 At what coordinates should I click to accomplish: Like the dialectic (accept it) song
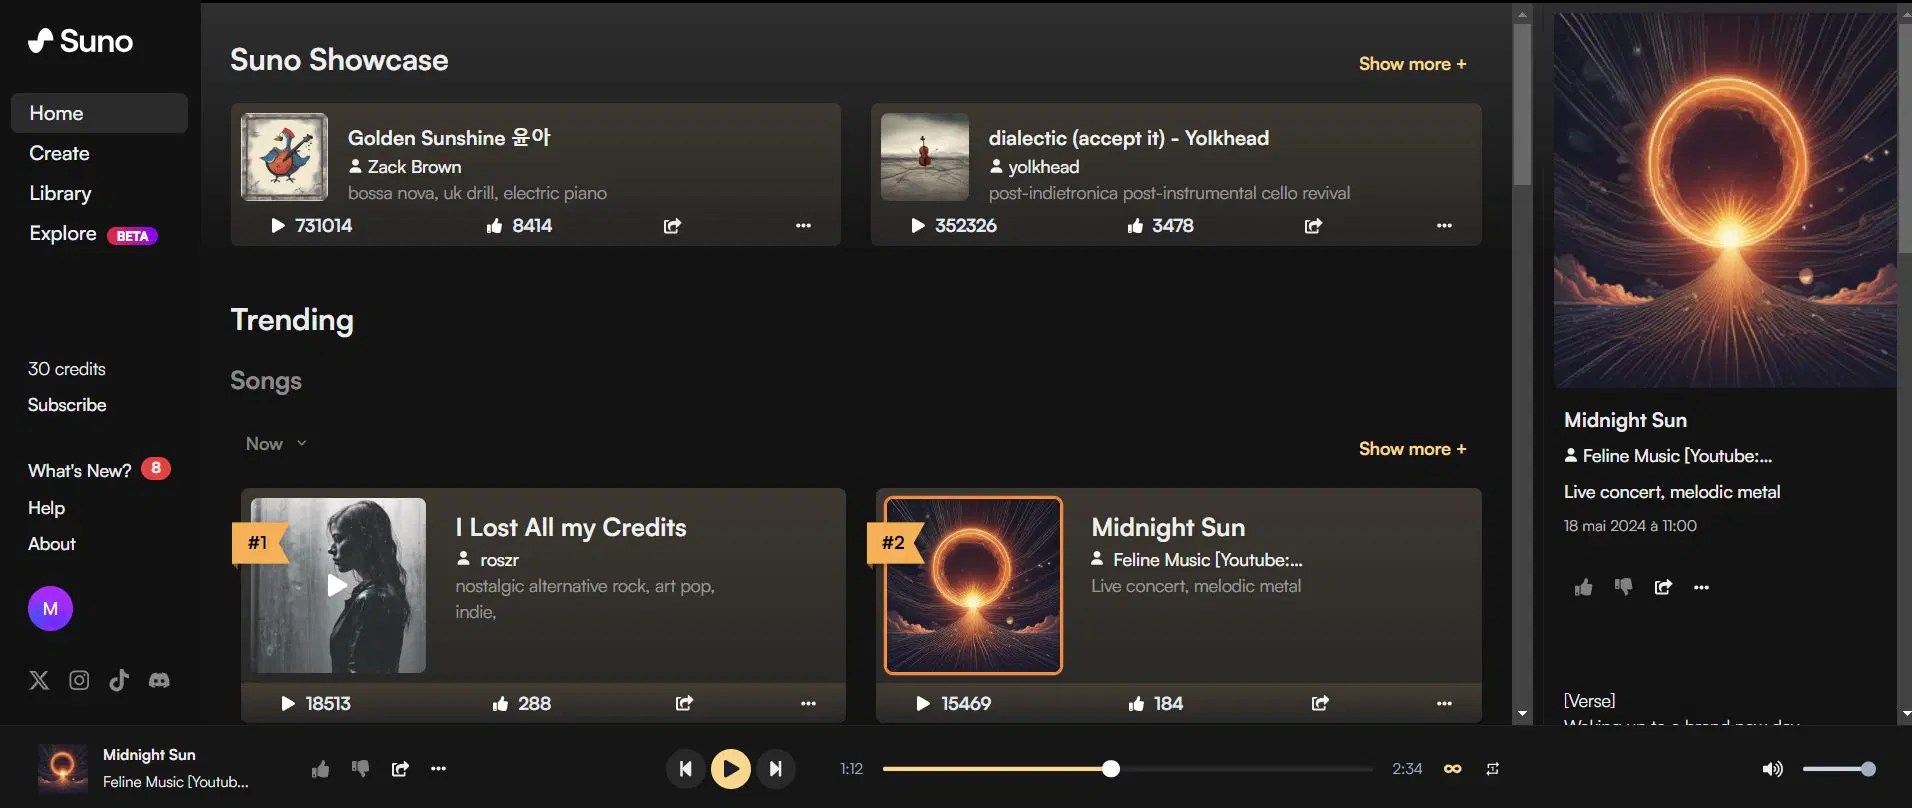[x=1135, y=226]
